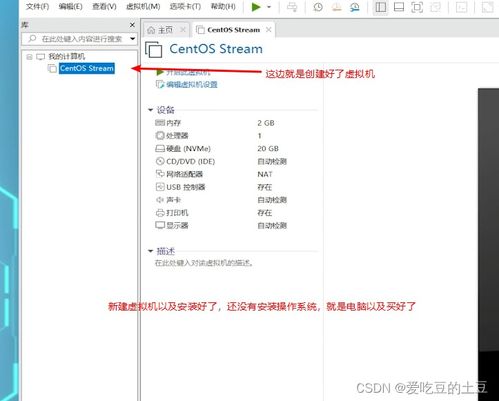The height and width of the screenshot is (401, 499).
Task: Open the 帮助(H) menu
Action: tap(223, 6)
